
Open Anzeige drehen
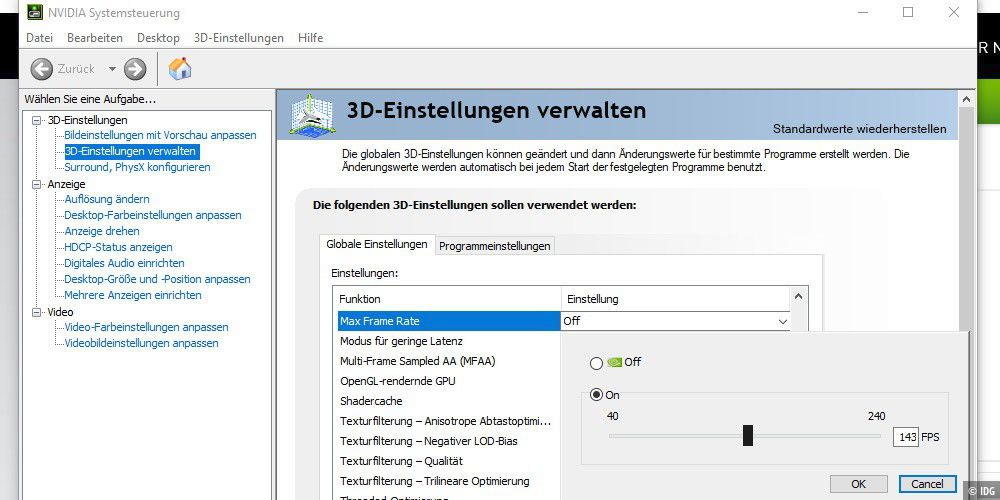[x=101, y=231]
